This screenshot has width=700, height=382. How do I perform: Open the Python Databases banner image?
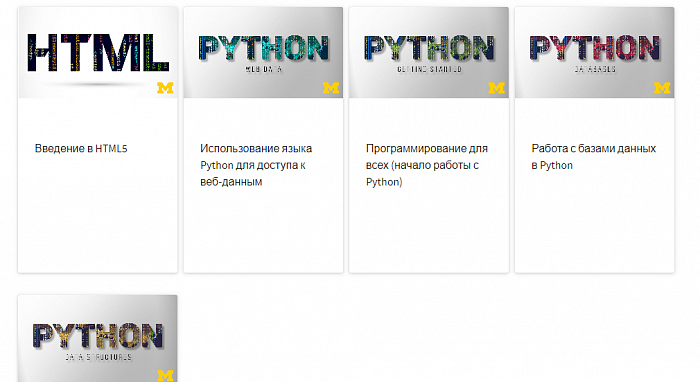[595, 52]
